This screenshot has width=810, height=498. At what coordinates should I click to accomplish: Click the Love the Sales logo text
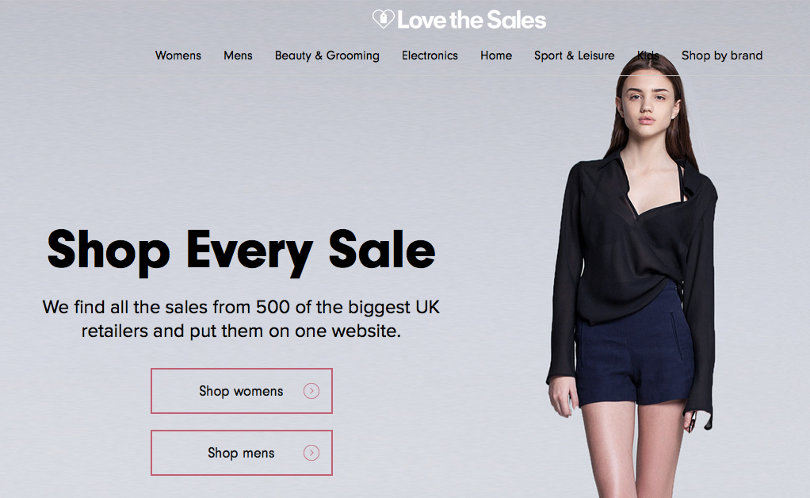(472, 20)
